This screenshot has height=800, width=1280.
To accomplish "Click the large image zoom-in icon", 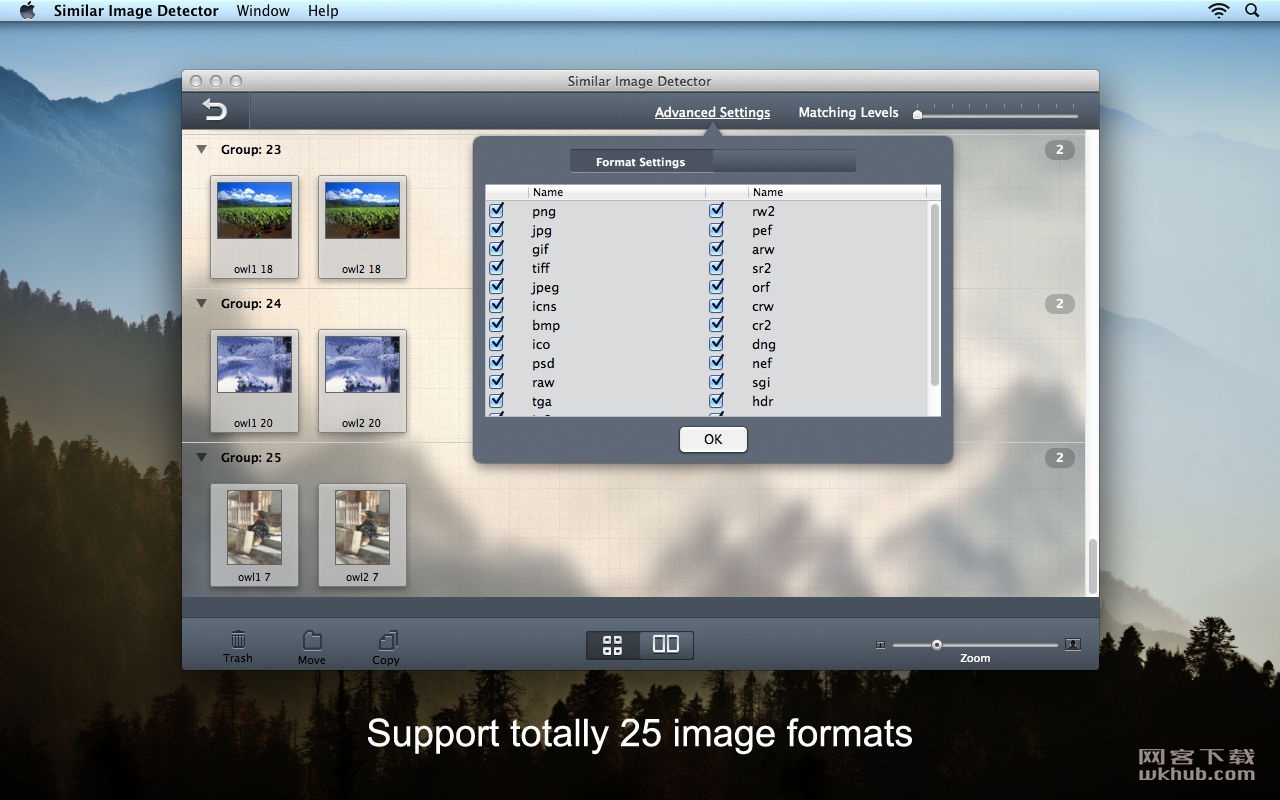I will pyautogui.click(x=1073, y=644).
